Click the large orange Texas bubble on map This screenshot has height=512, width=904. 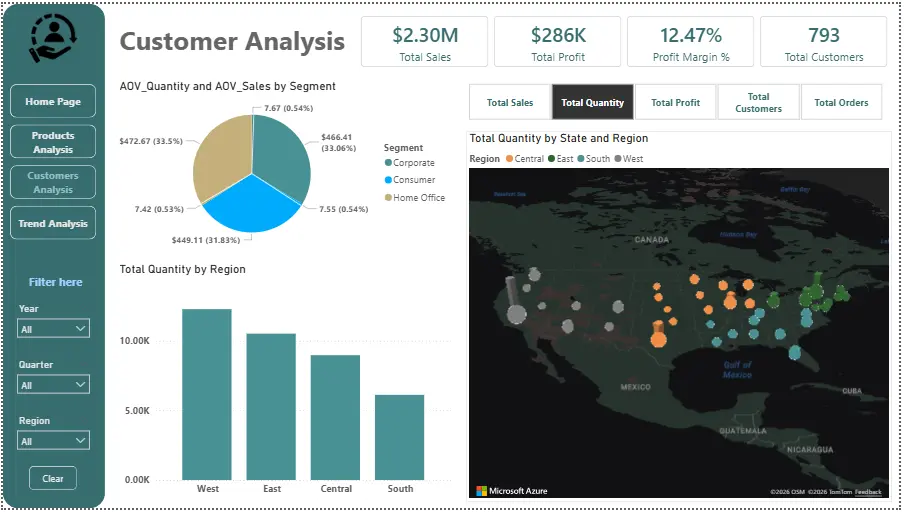[658, 338]
